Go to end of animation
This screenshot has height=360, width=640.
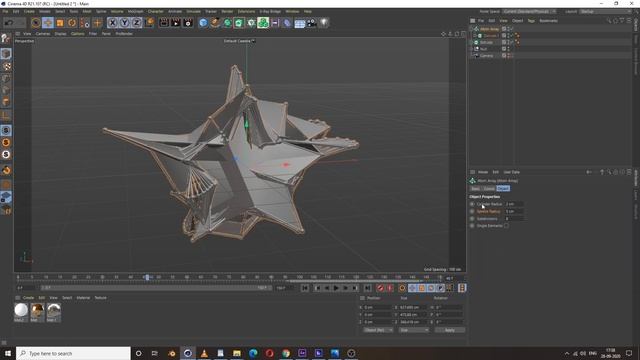click(x=367, y=288)
